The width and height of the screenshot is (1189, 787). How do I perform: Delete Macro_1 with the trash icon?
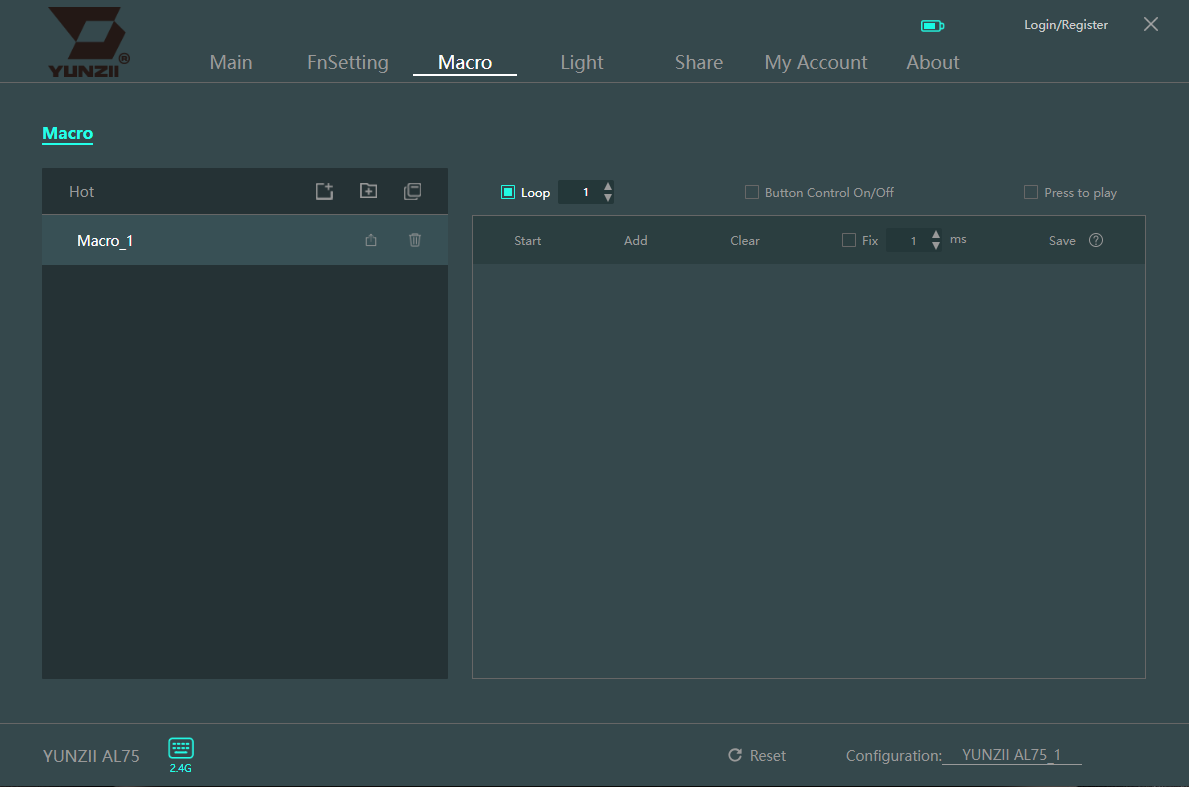point(415,240)
